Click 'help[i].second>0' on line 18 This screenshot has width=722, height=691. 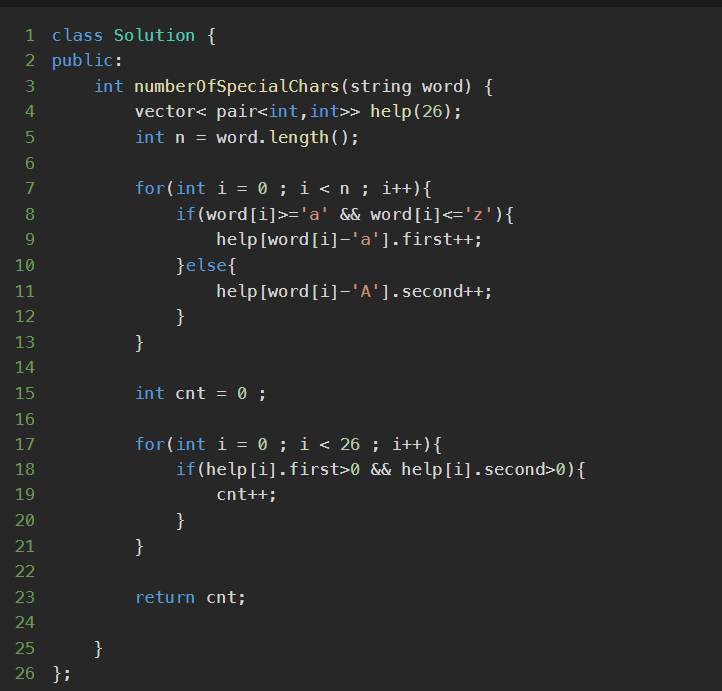tap(483, 470)
